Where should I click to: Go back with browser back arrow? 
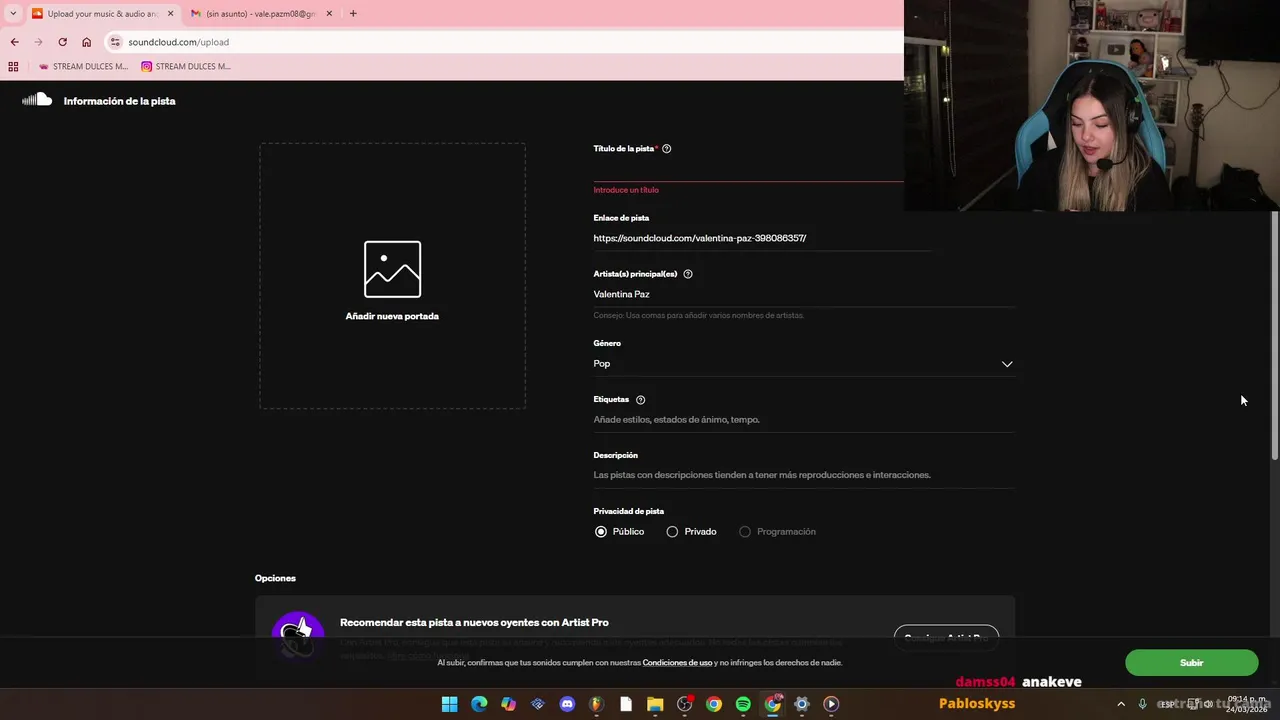14,42
